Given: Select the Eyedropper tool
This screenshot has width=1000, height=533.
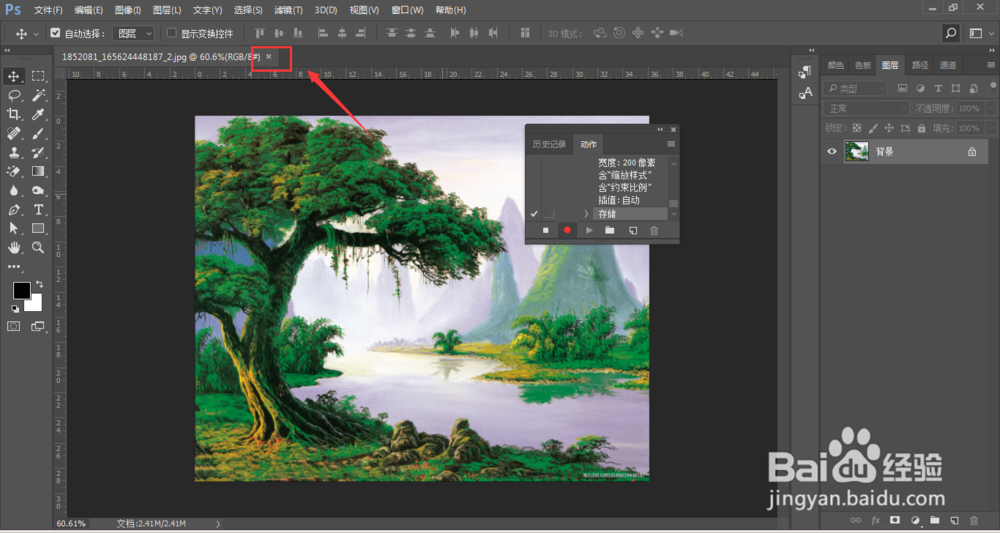Looking at the screenshot, I should 38,114.
